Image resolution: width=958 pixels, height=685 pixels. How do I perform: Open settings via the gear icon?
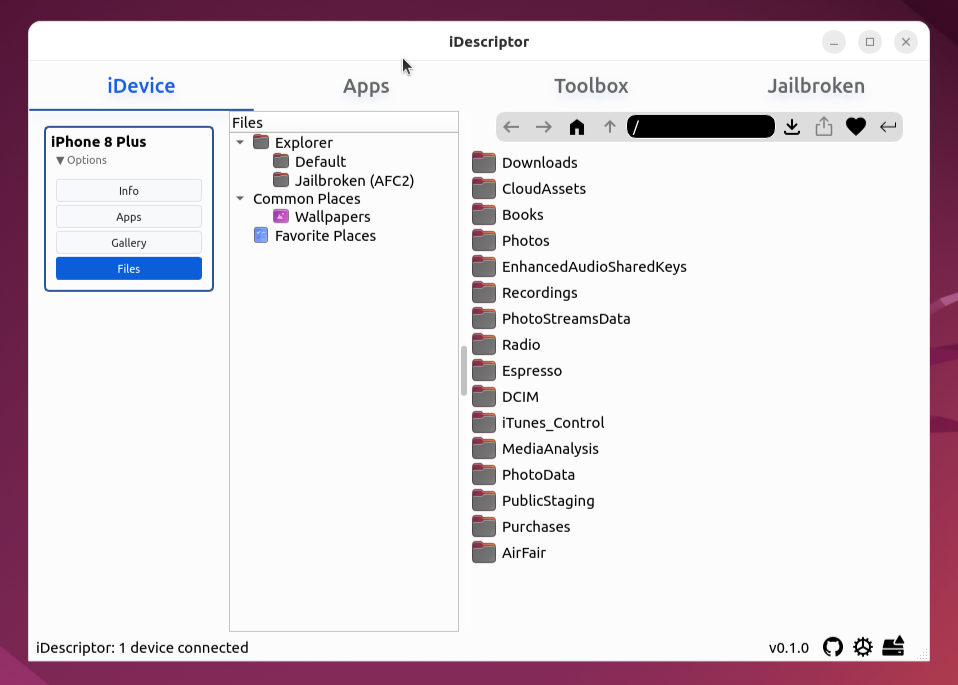[x=863, y=647]
